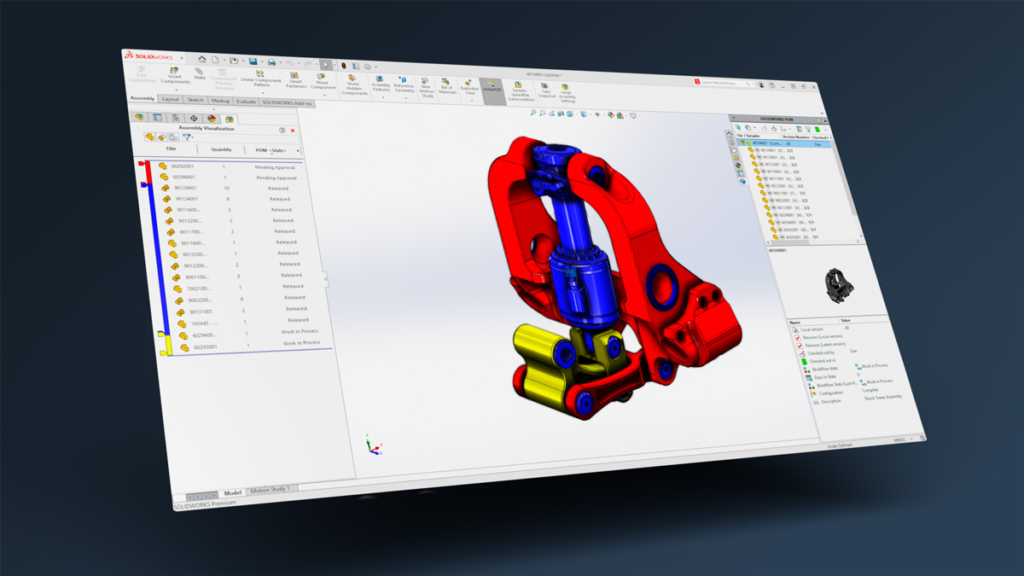Switch to the Evaluate tab
Viewport: 1024px width, 576px height.
point(246,101)
